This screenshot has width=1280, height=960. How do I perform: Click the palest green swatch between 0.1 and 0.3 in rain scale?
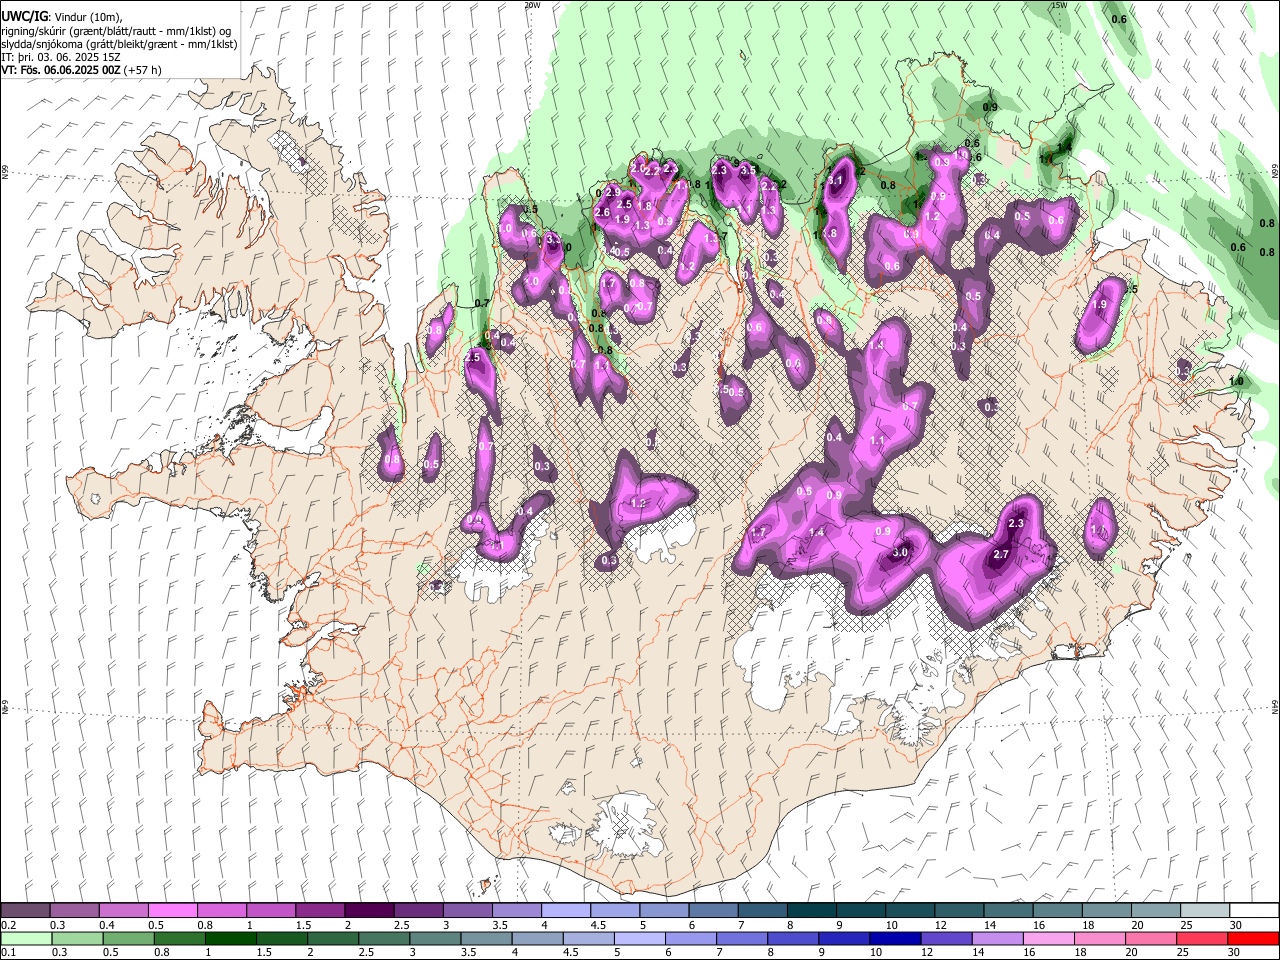coord(25,938)
